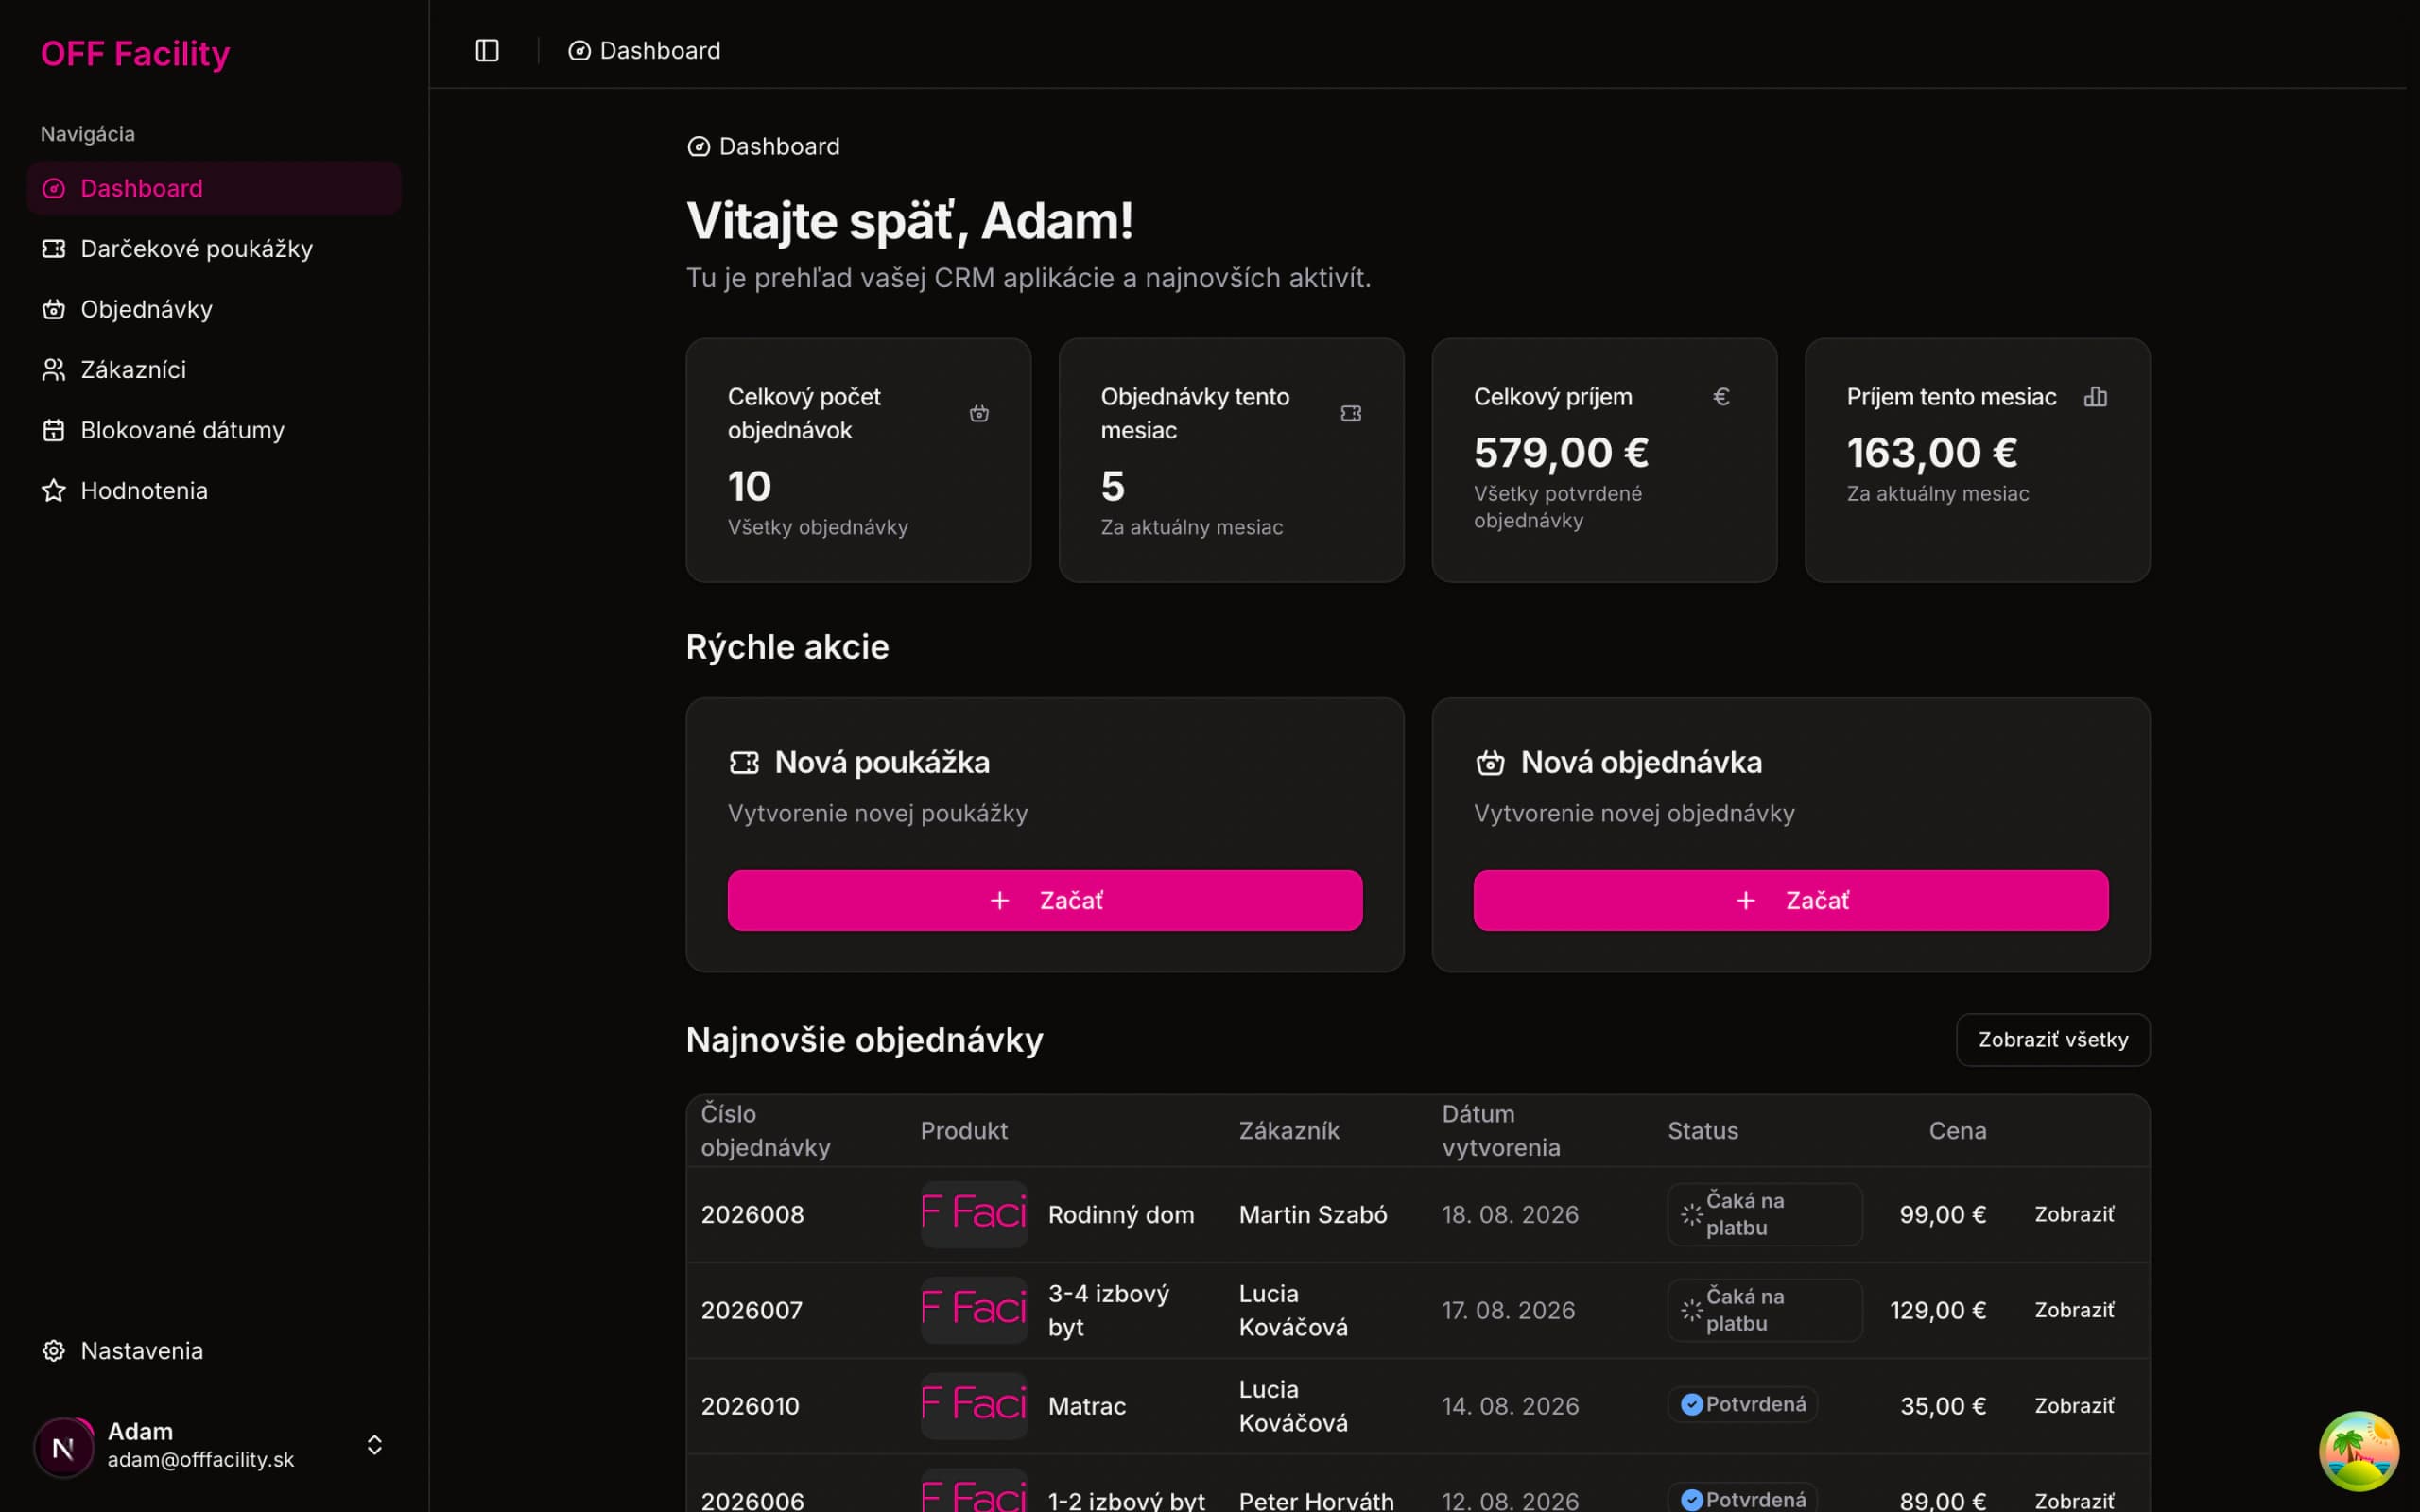Click product thumbnail for Matrac order

point(974,1405)
